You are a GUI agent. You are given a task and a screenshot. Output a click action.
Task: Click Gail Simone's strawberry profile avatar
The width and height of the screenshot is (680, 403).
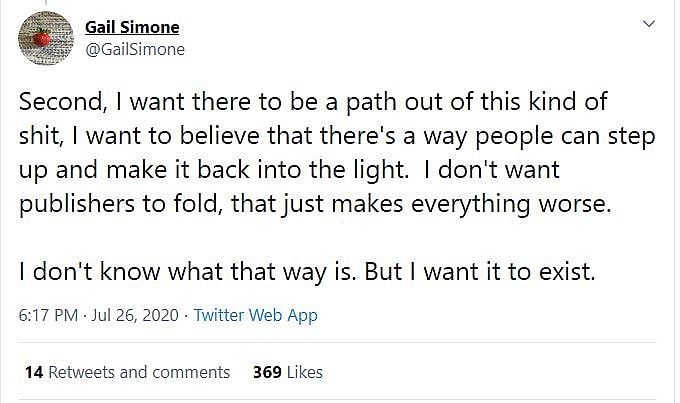(46, 38)
